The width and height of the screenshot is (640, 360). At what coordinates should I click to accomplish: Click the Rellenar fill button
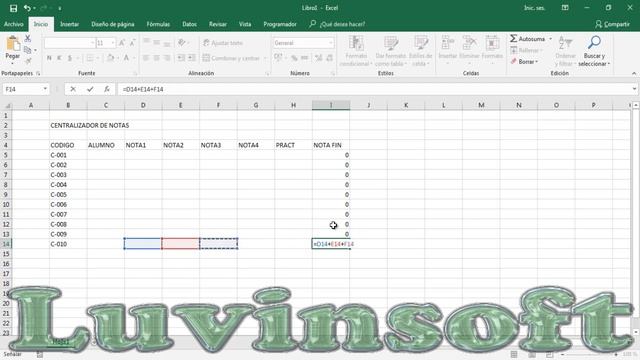[x=526, y=50]
